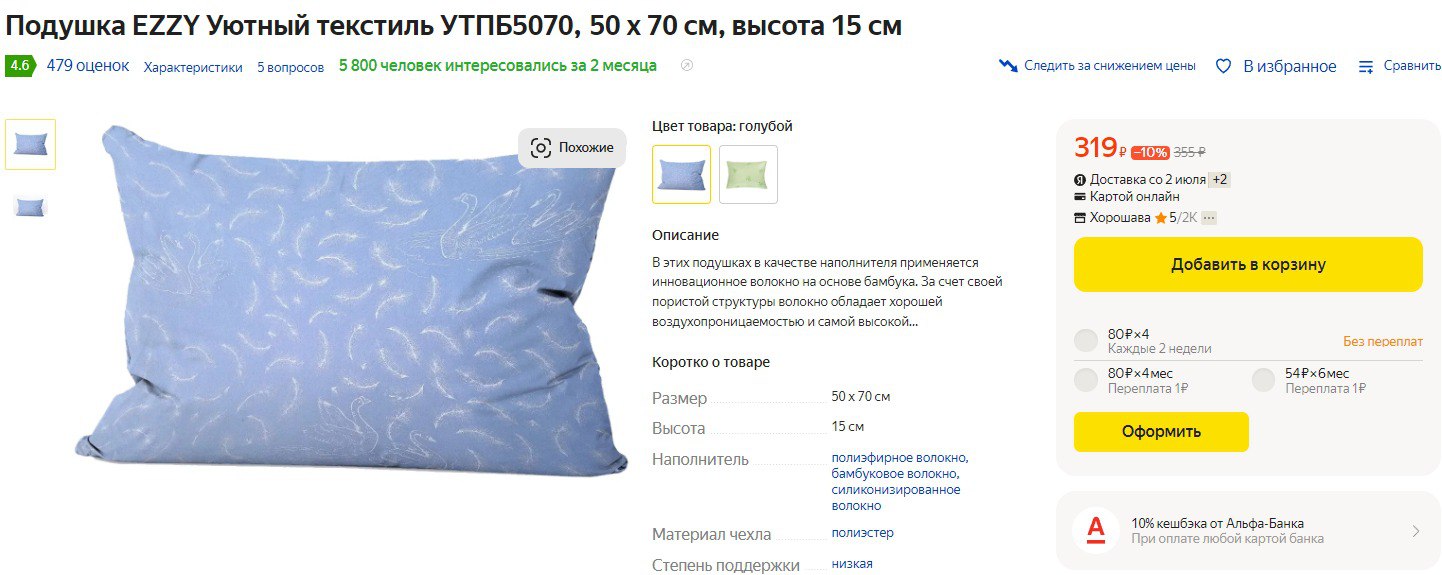Select the 80₽×4 every two weeks option
The width and height of the screenshot is (1442, 575).
tap(1086, 341)
